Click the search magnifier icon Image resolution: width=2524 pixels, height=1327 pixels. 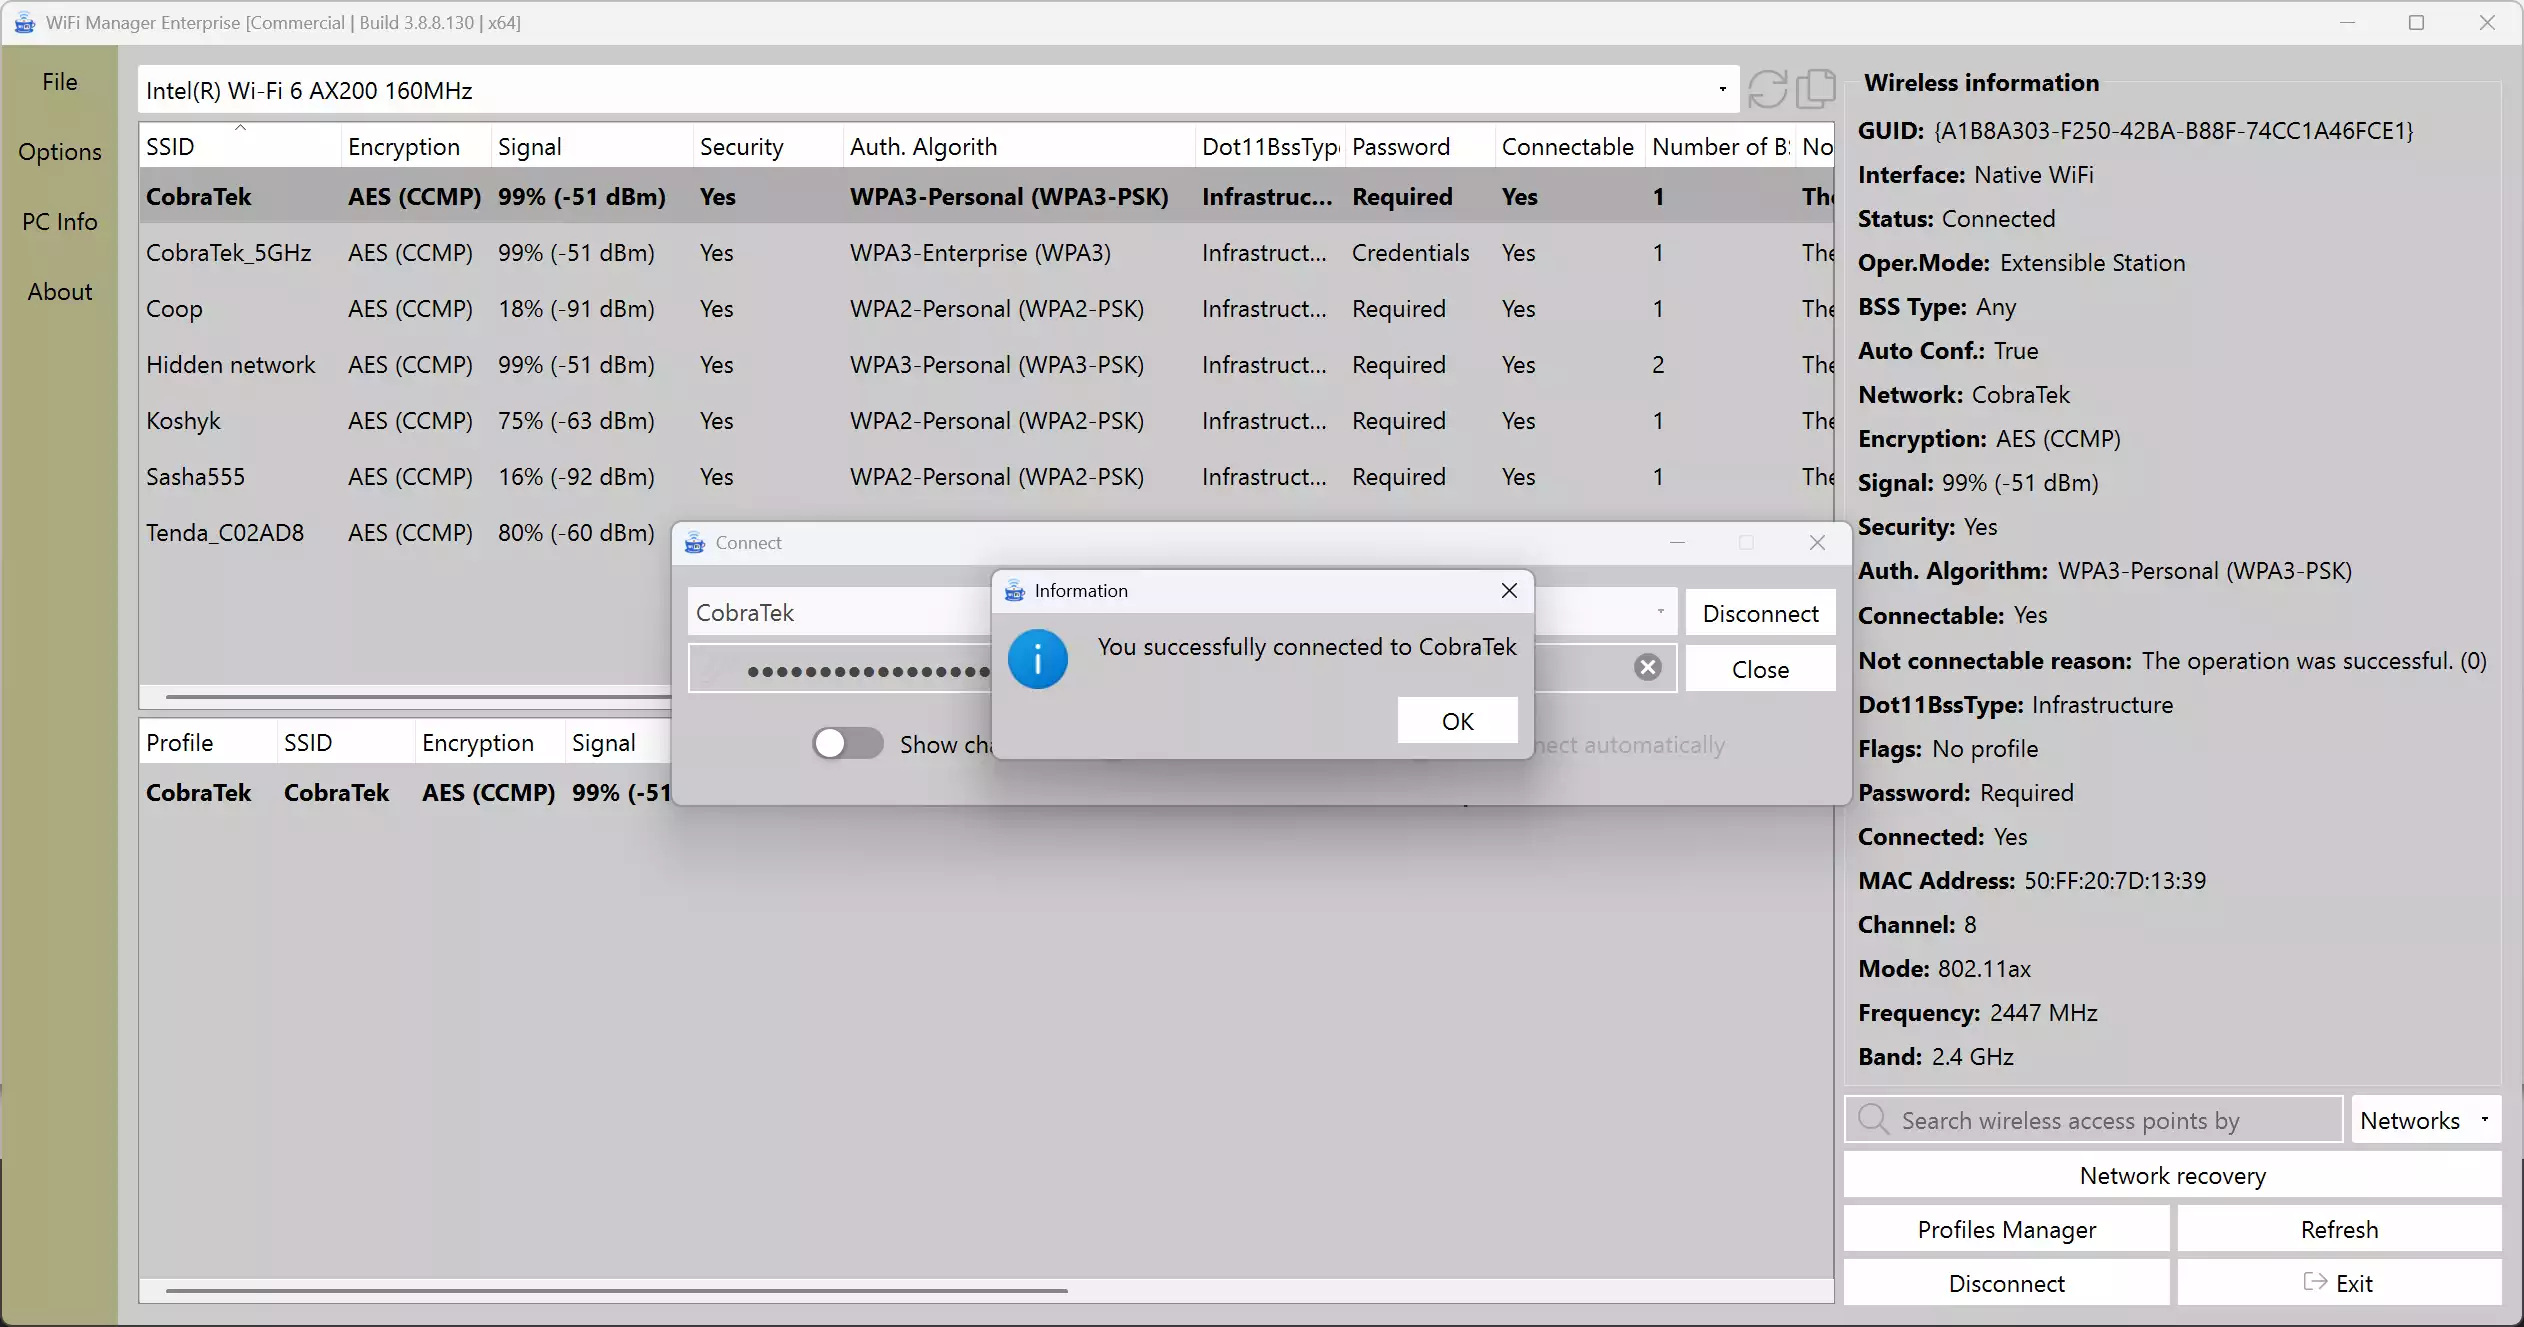(1873, 1119)
